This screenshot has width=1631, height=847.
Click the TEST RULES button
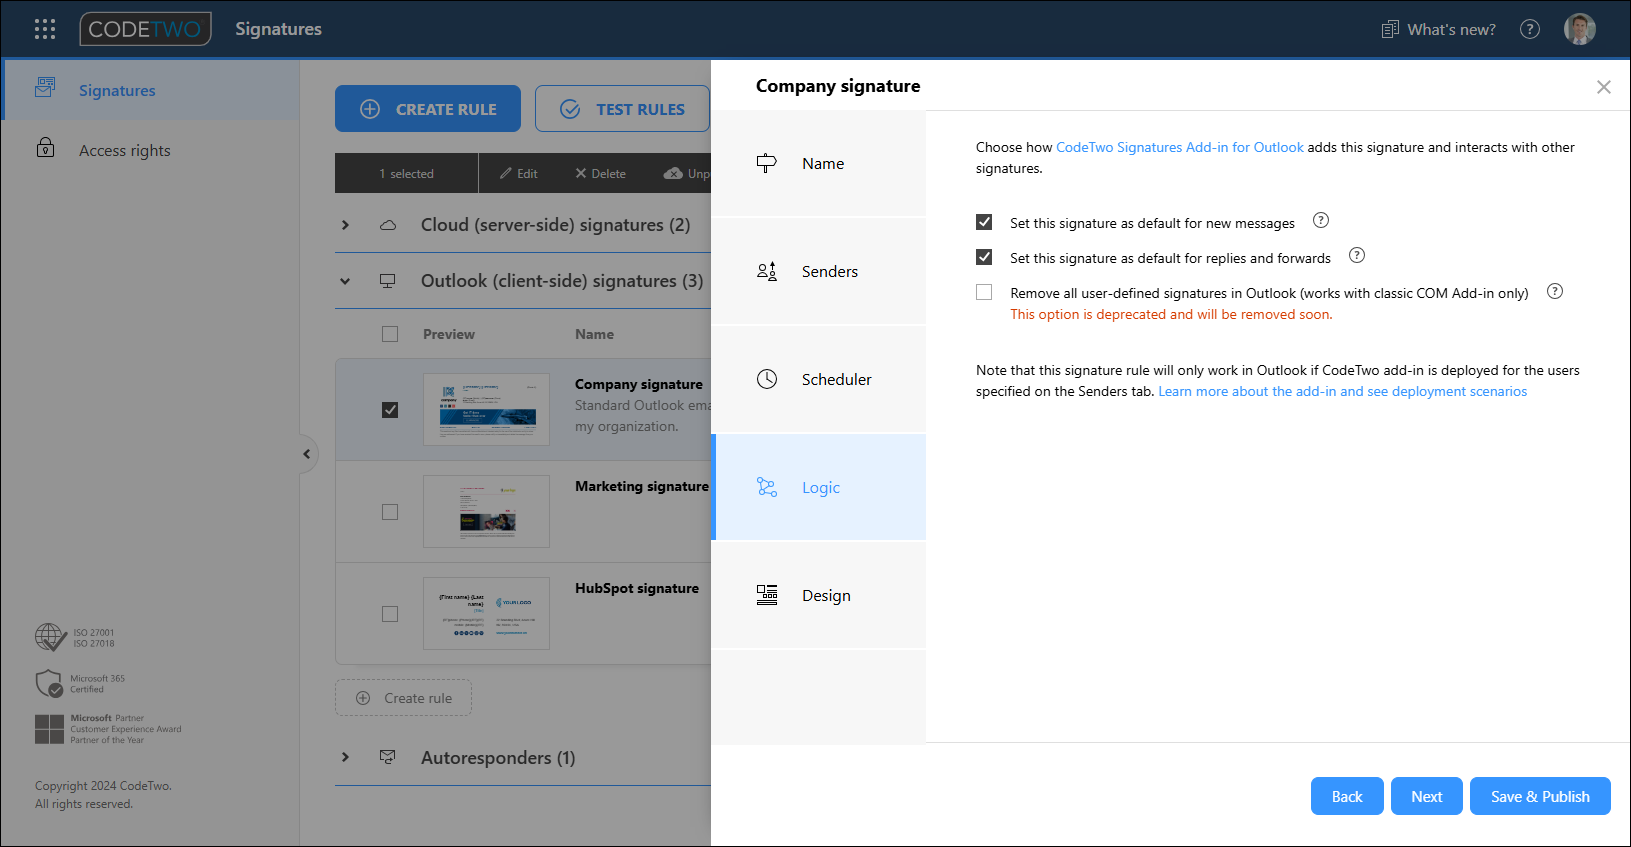[622, 109]
